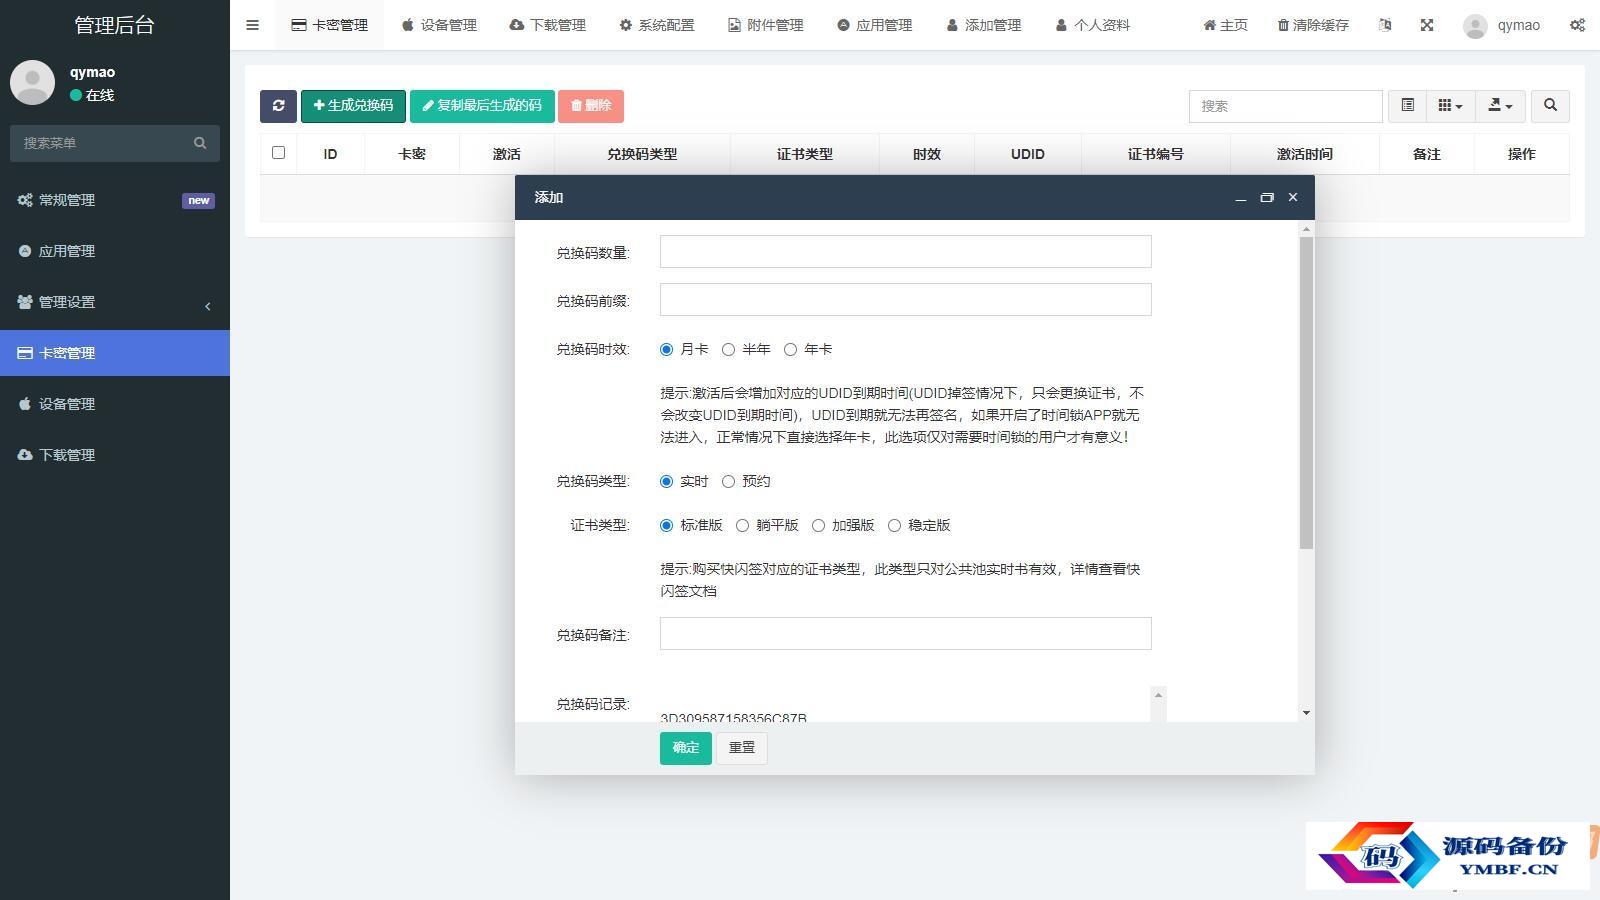This screenshot has height=900, width=1600.
Task: Switch to 卡密管理 top tab
Action: 329,25
